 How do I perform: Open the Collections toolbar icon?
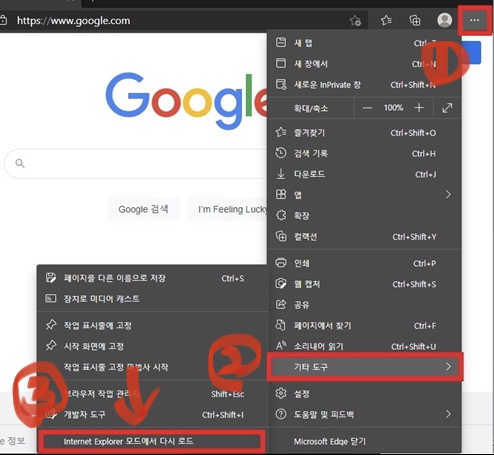(x=415, y=20)
